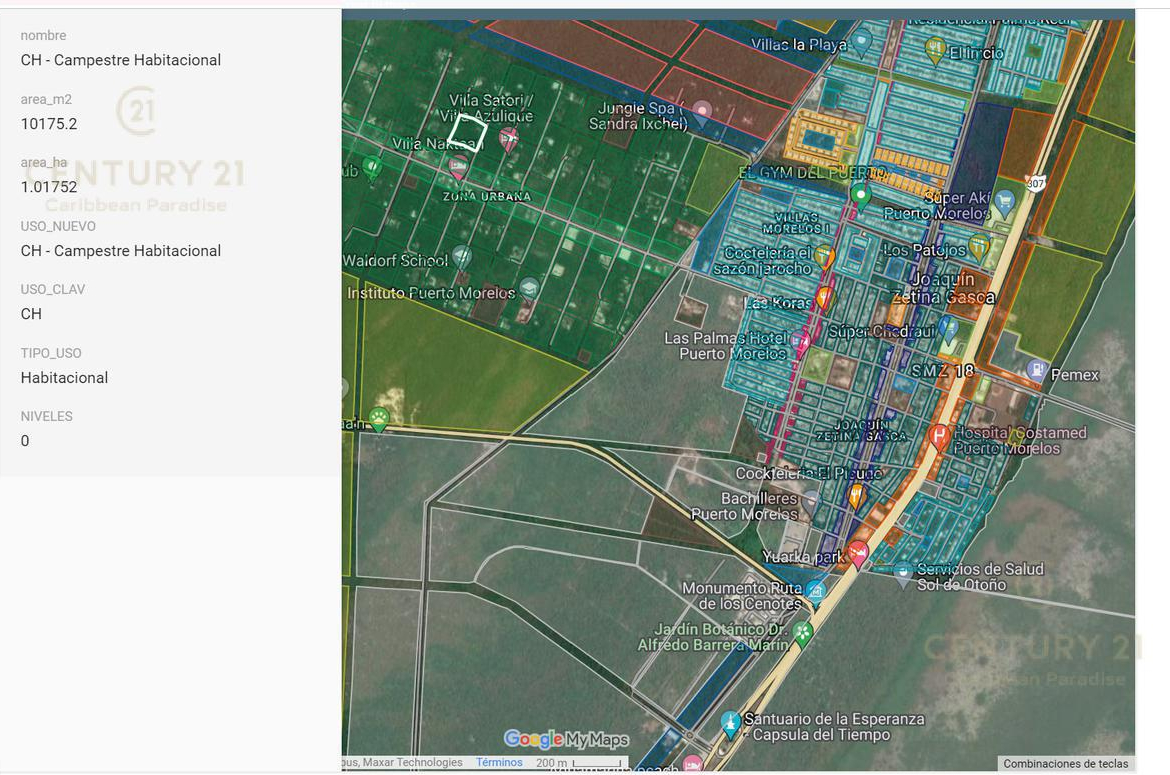
Task: Click the Waldorf School map pin
Action: pos(461,257)
